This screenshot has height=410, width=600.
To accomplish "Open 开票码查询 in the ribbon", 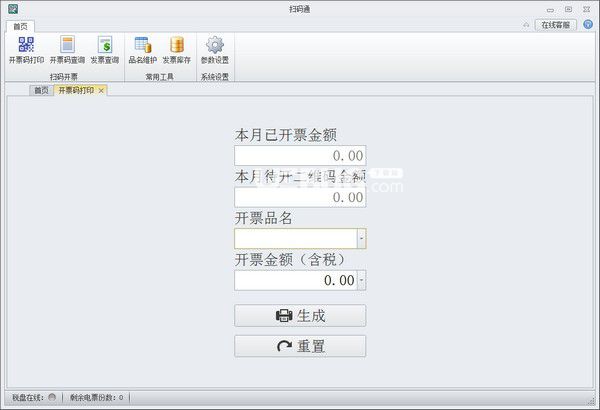I will 67,50.
